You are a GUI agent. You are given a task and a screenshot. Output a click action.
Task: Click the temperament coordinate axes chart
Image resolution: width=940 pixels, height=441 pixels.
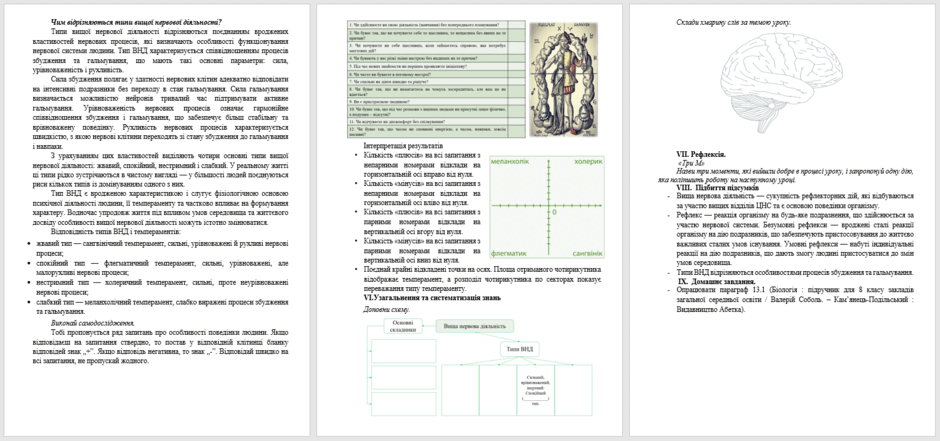pos(547,207)
